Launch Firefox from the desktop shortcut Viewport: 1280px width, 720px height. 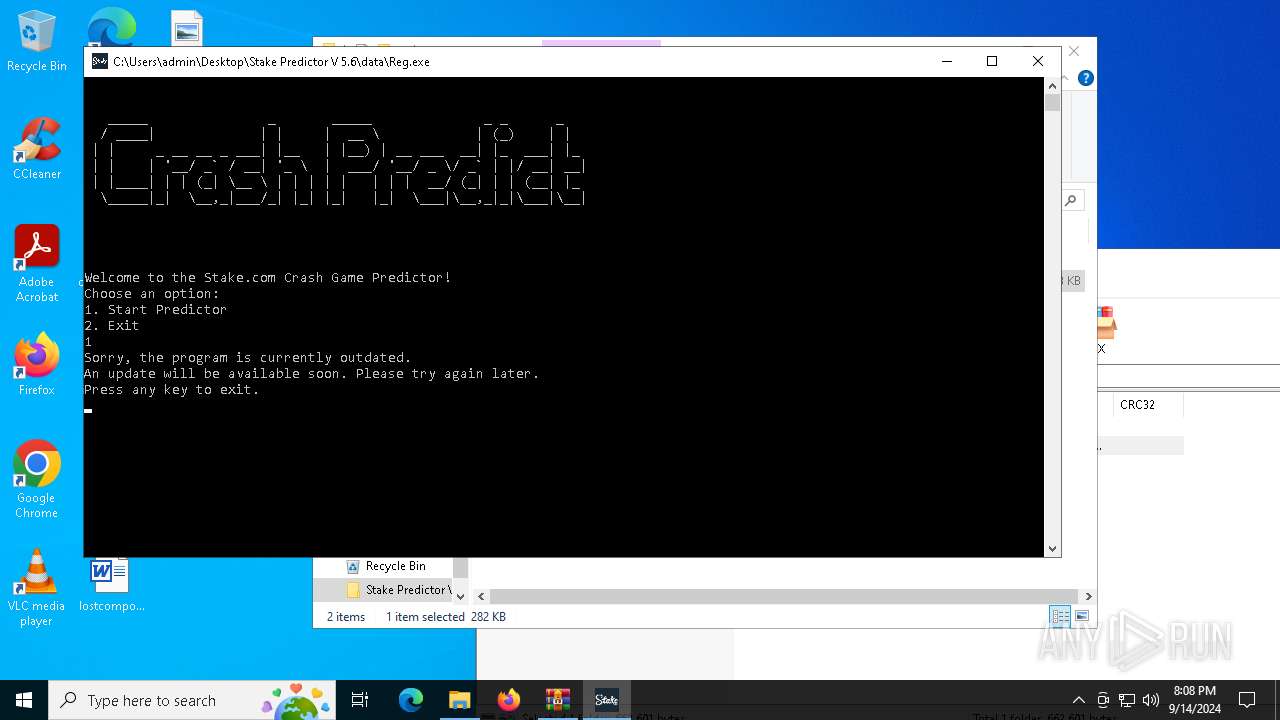pyautogui.click(x=37, y=365)
